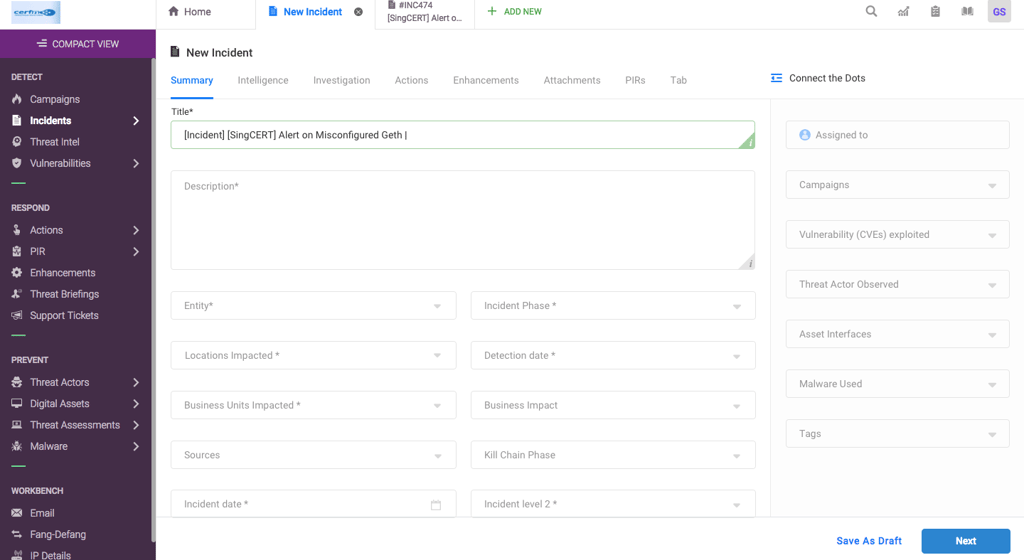Open the Kill Chain Phase dropdown
Image resolution: width=1024 pixels, height=560 pixels.
click(x=613, y=455)
